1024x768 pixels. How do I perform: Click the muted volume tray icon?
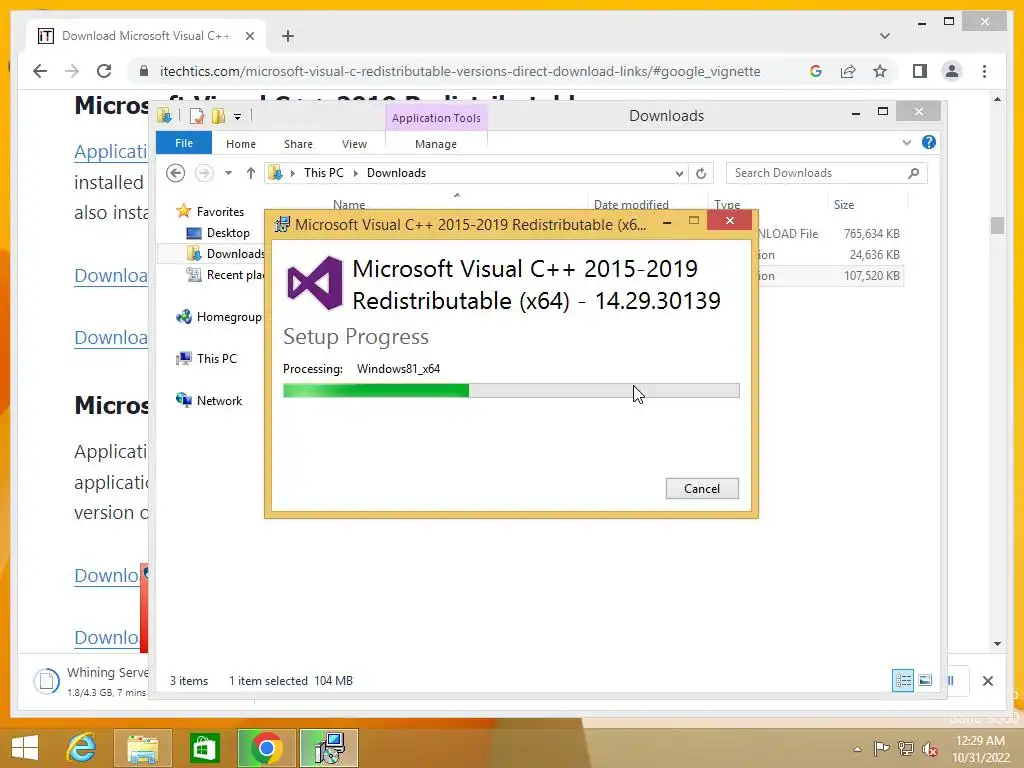click(929, 749)
